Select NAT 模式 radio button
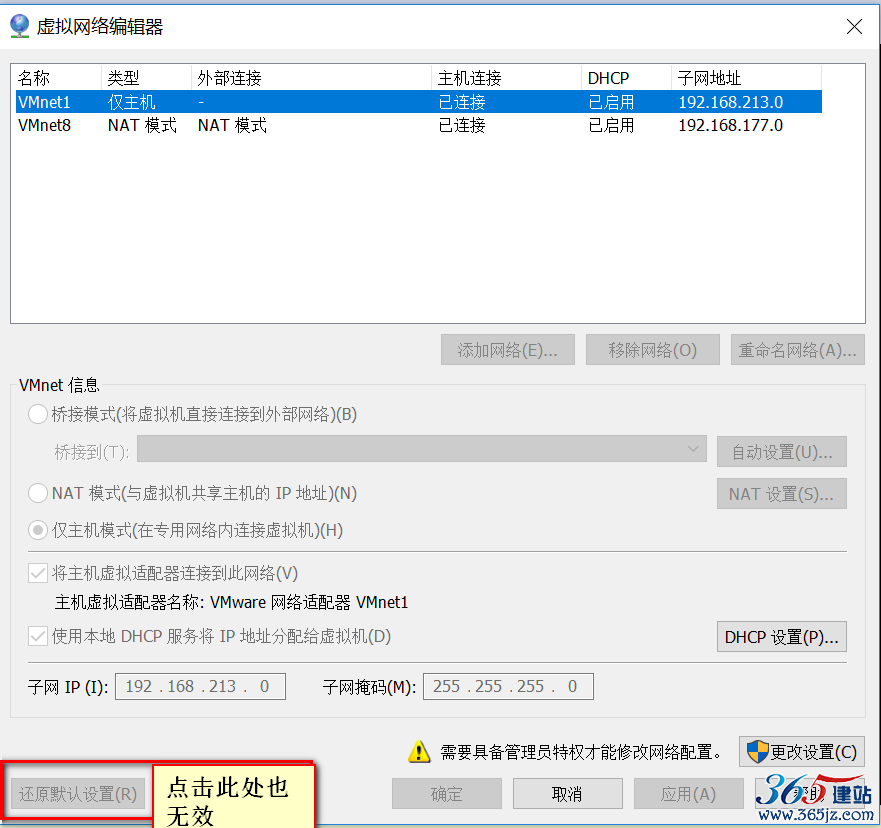881x828 pixels. [38, 493]
